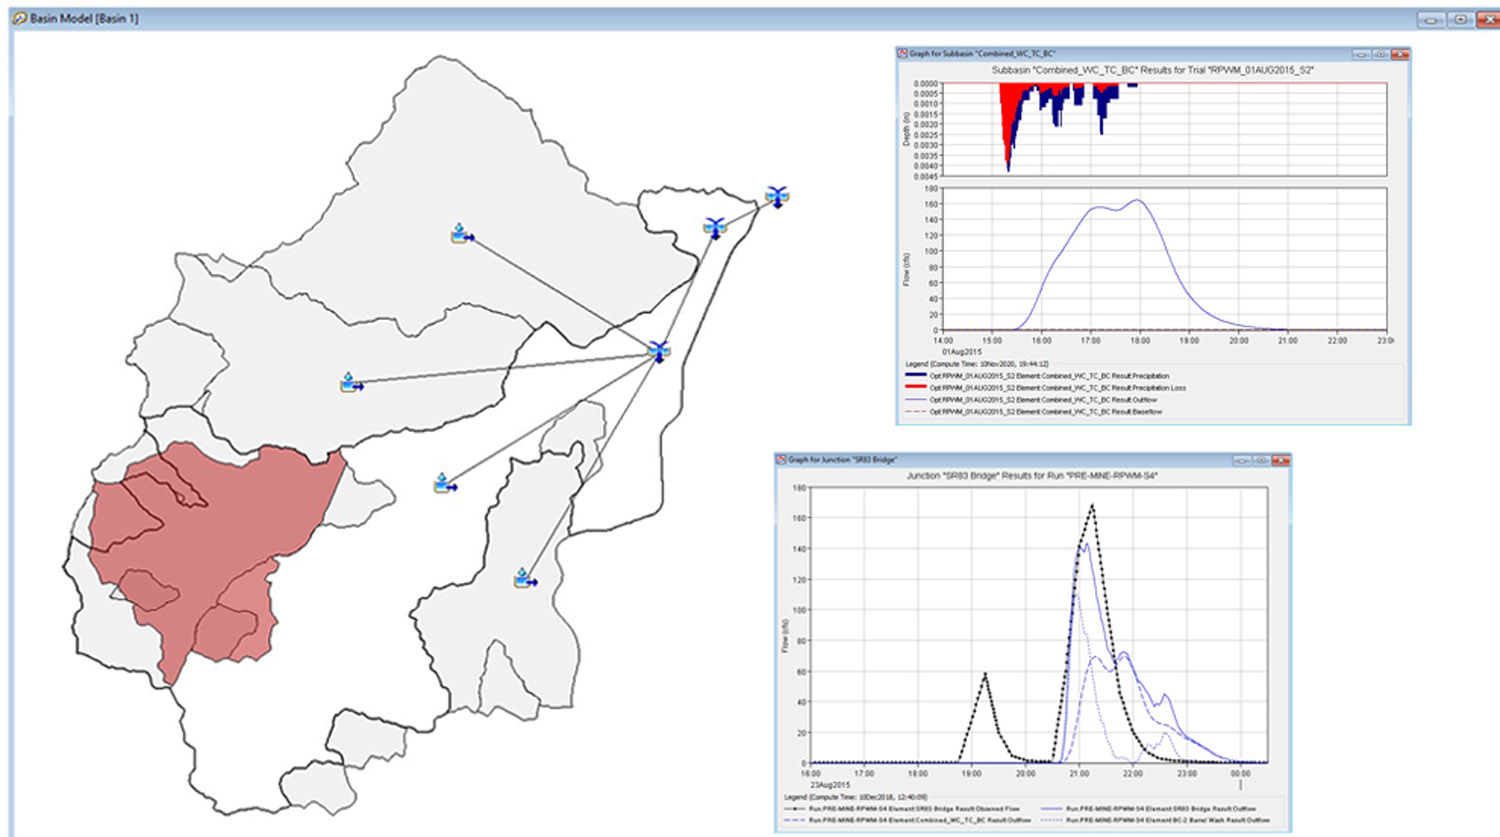This screenshot has height=837, width=1500.
Task: Click the westernmost subbasin icon above the red area
Action: [x=351, y=383]
